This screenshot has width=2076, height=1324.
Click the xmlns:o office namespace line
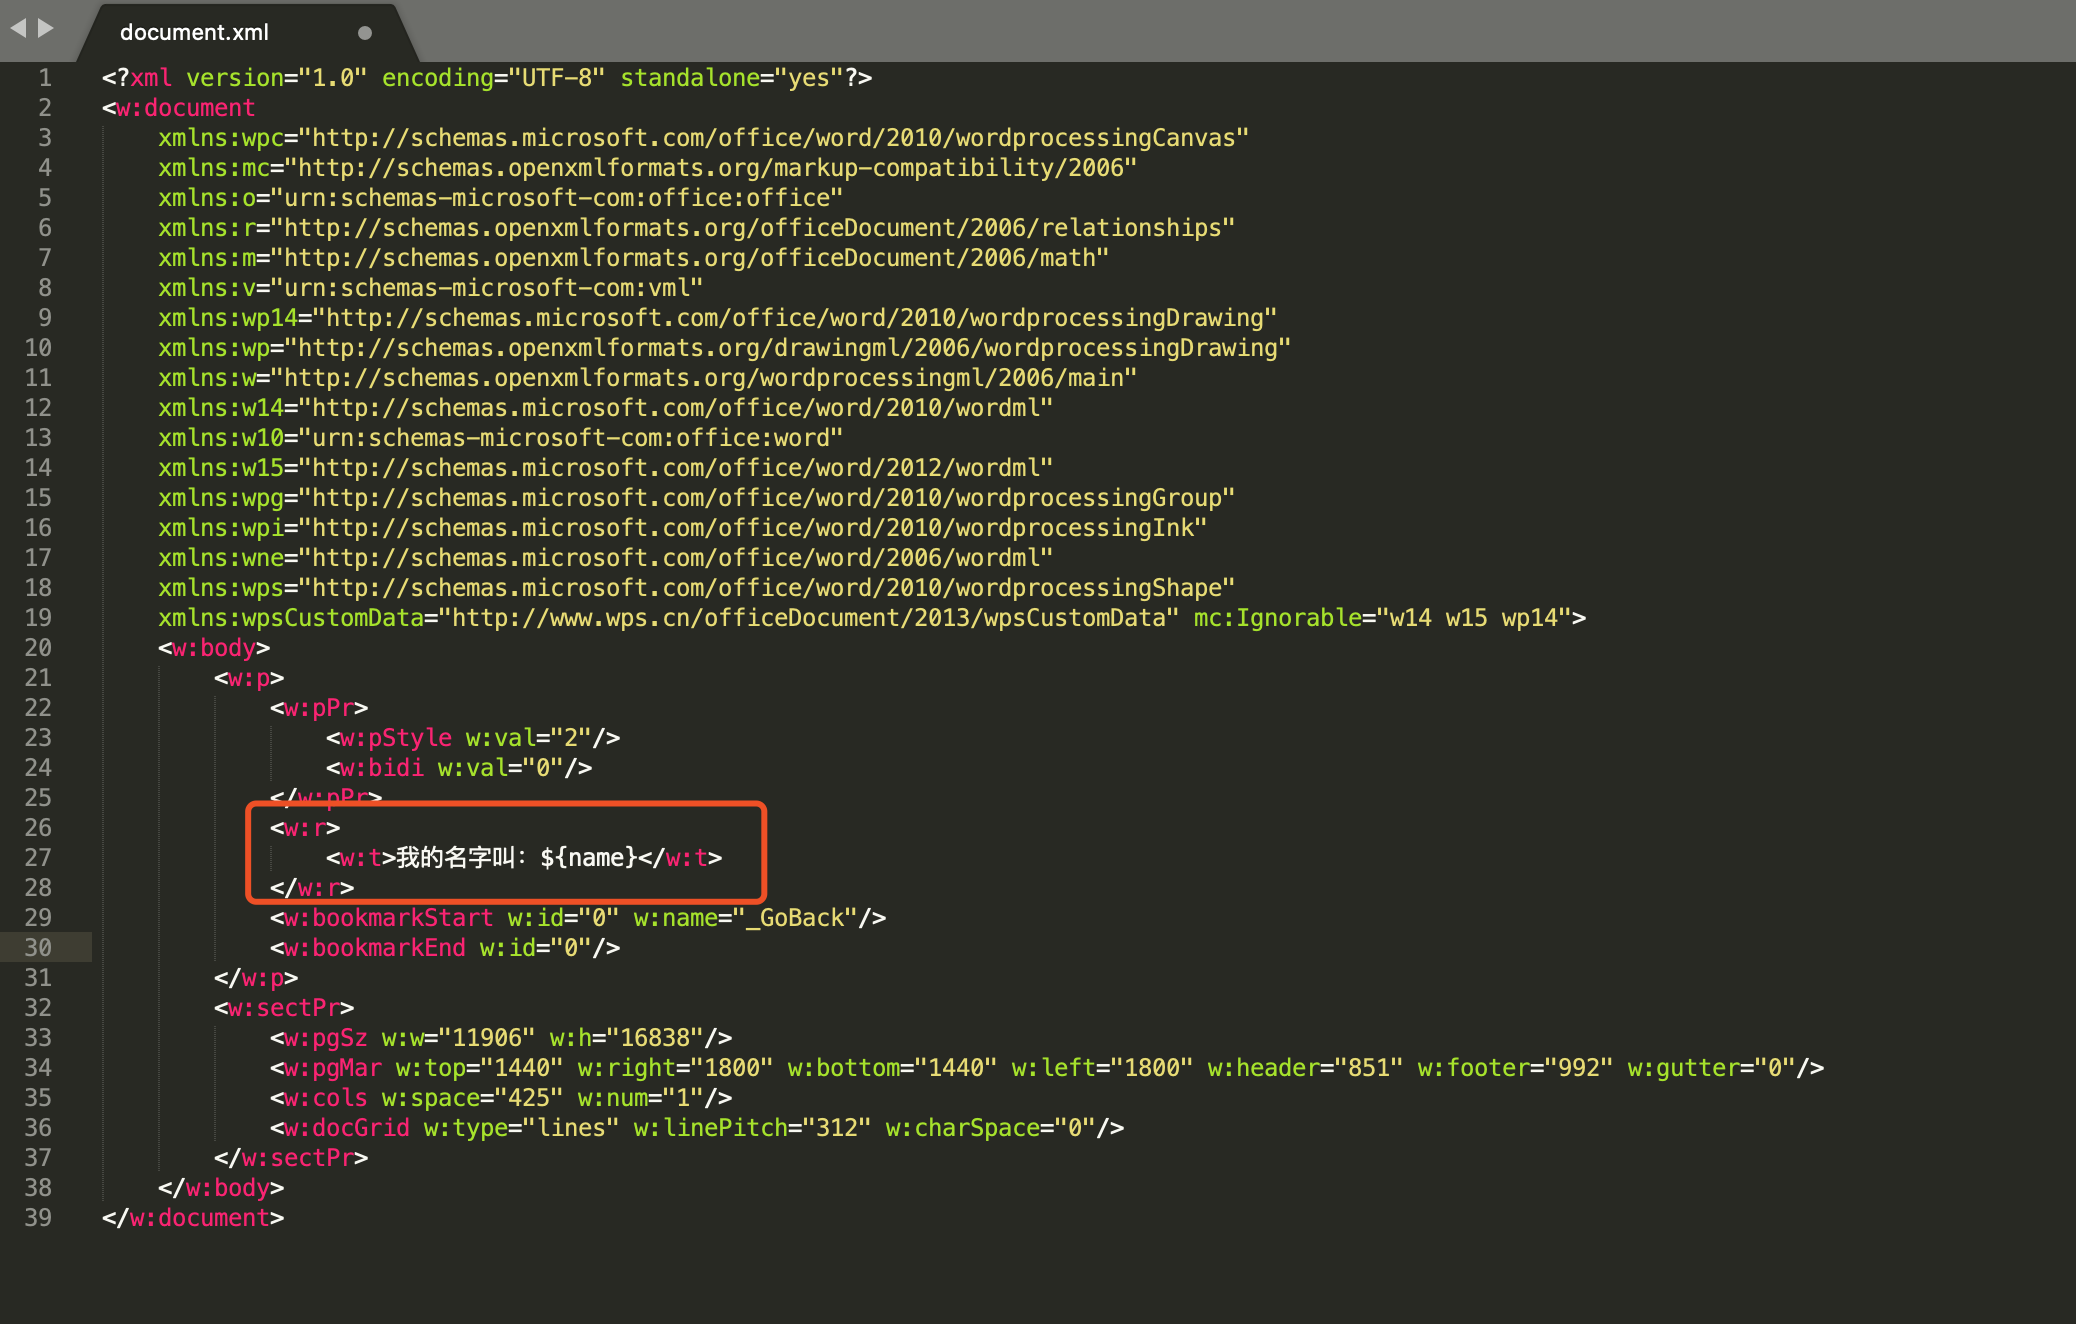pos(501,197)
